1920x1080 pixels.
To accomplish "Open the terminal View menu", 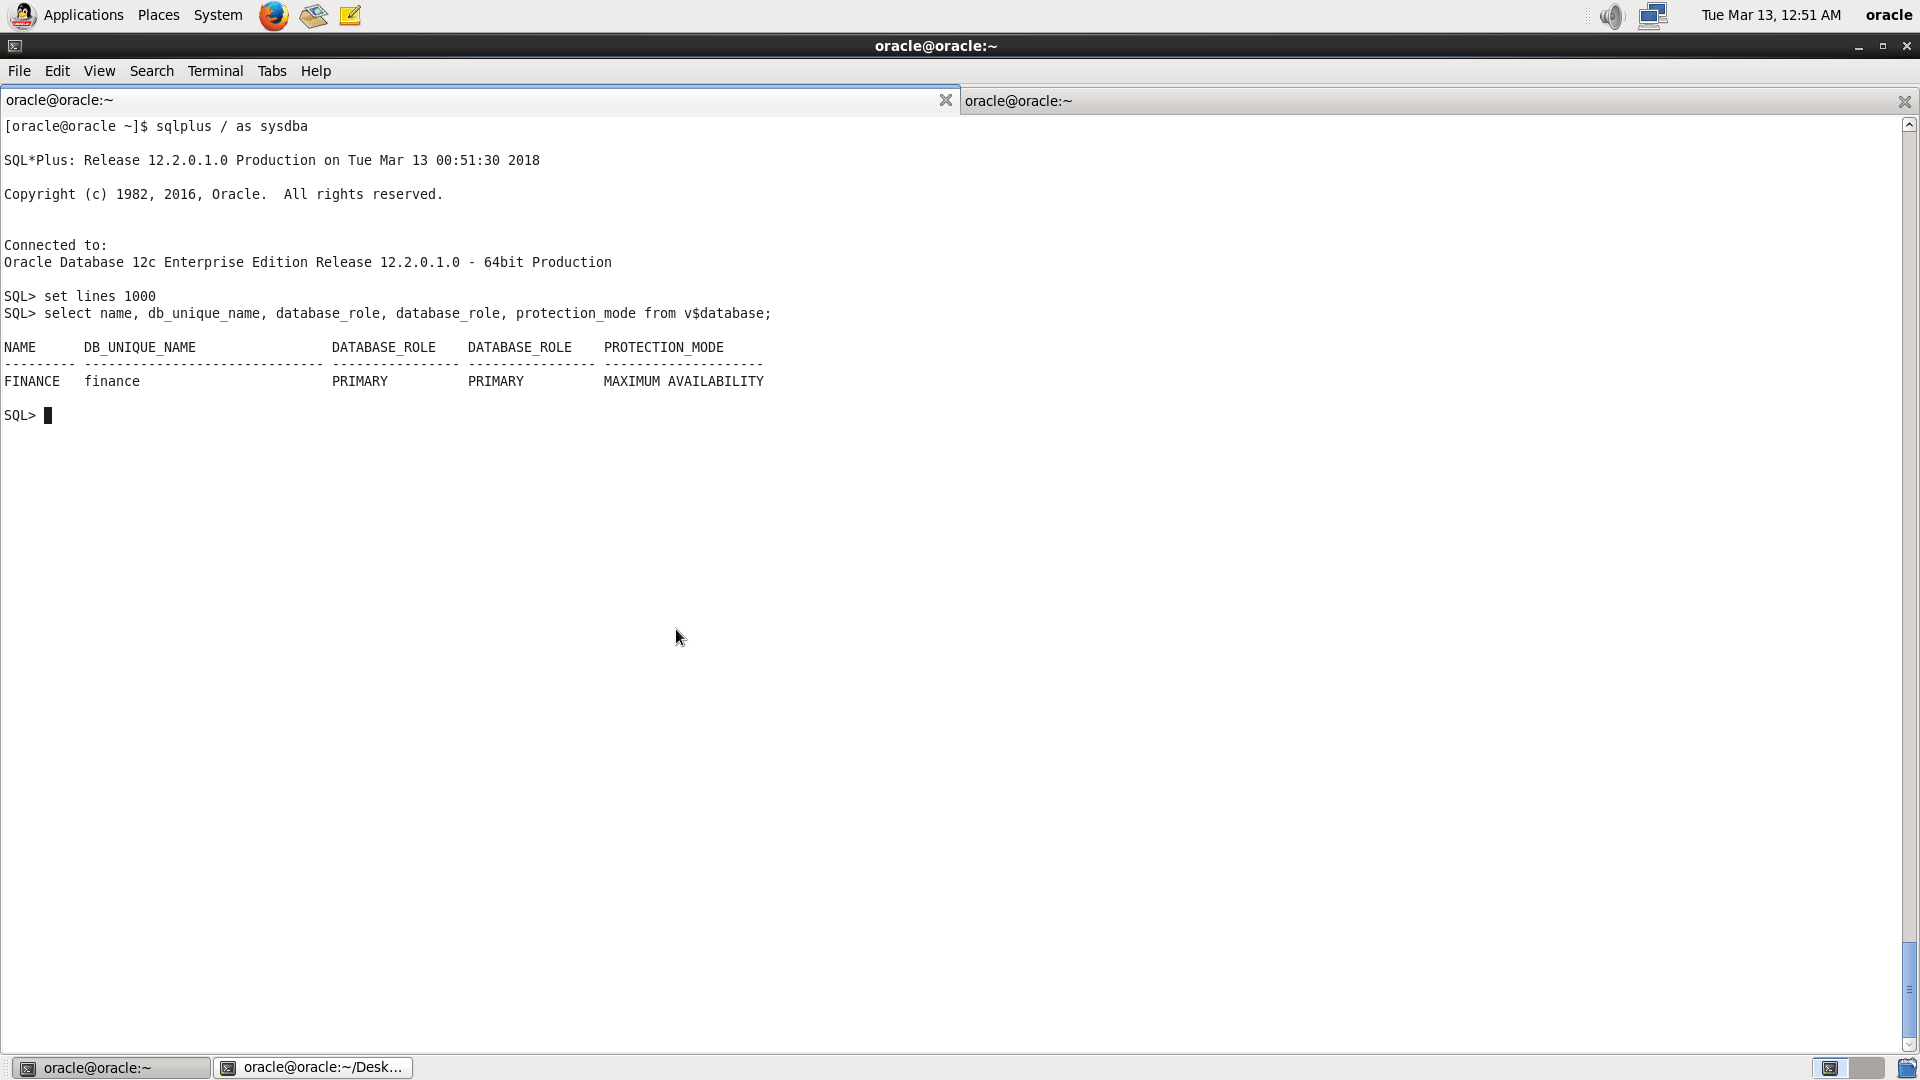I will (99, 71).
